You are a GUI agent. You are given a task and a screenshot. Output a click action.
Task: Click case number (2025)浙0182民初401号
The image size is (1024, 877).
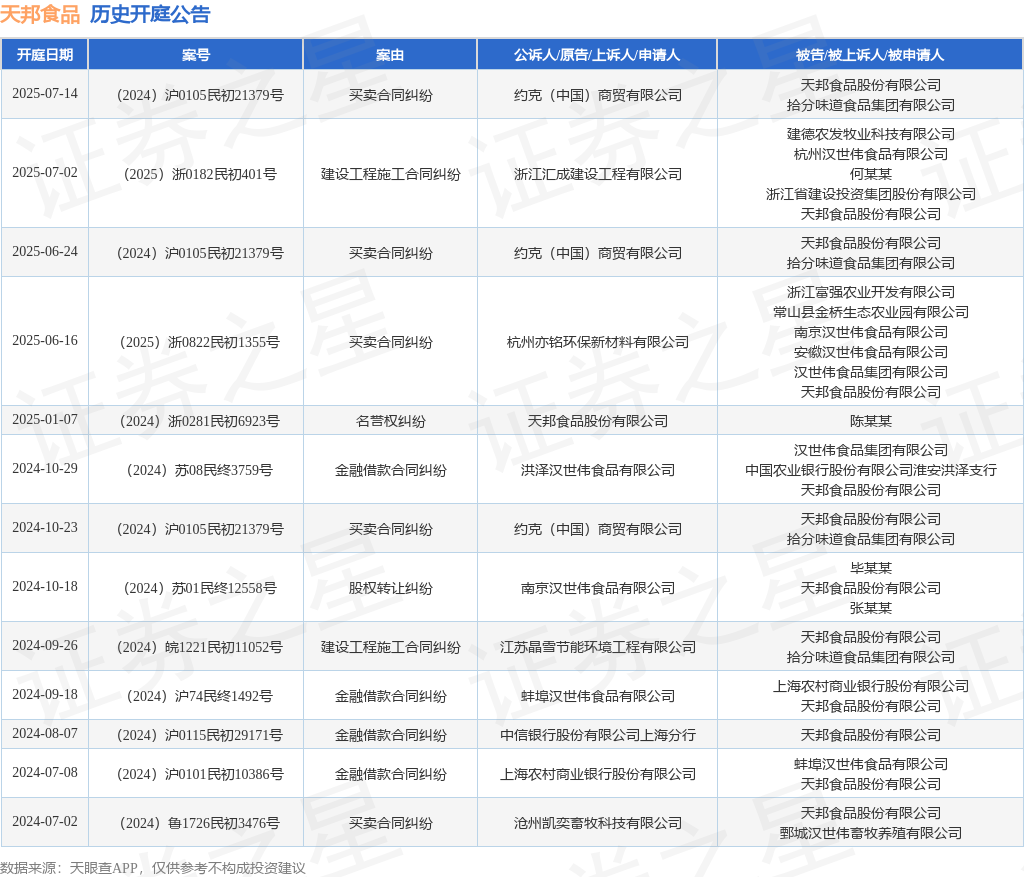(x=200, y=174)
